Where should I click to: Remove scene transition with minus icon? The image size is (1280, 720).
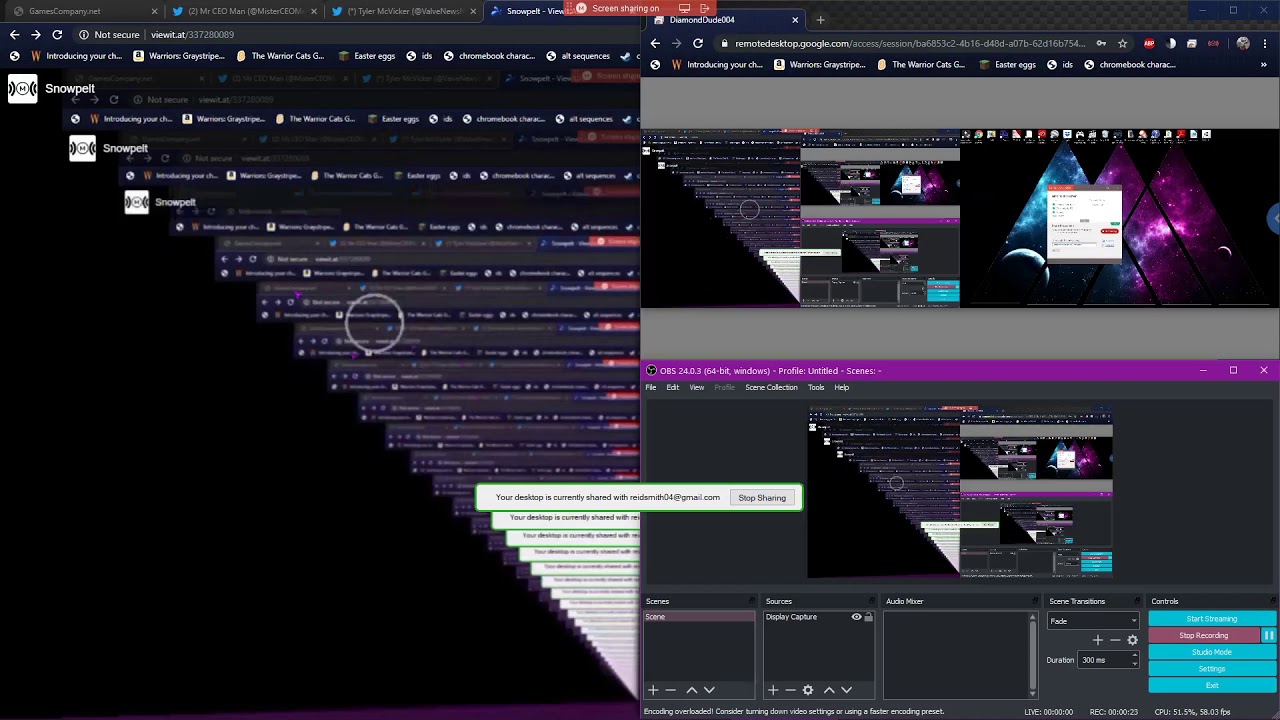[1115, 640]
